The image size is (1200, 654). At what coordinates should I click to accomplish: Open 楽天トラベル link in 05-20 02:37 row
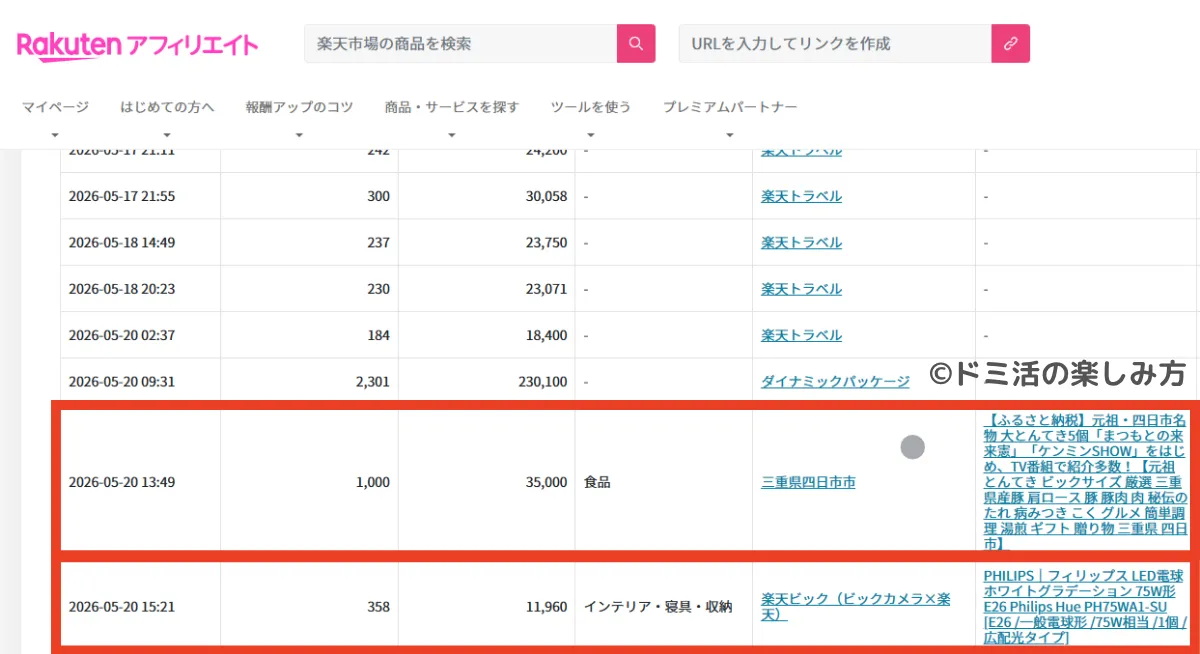801,335
